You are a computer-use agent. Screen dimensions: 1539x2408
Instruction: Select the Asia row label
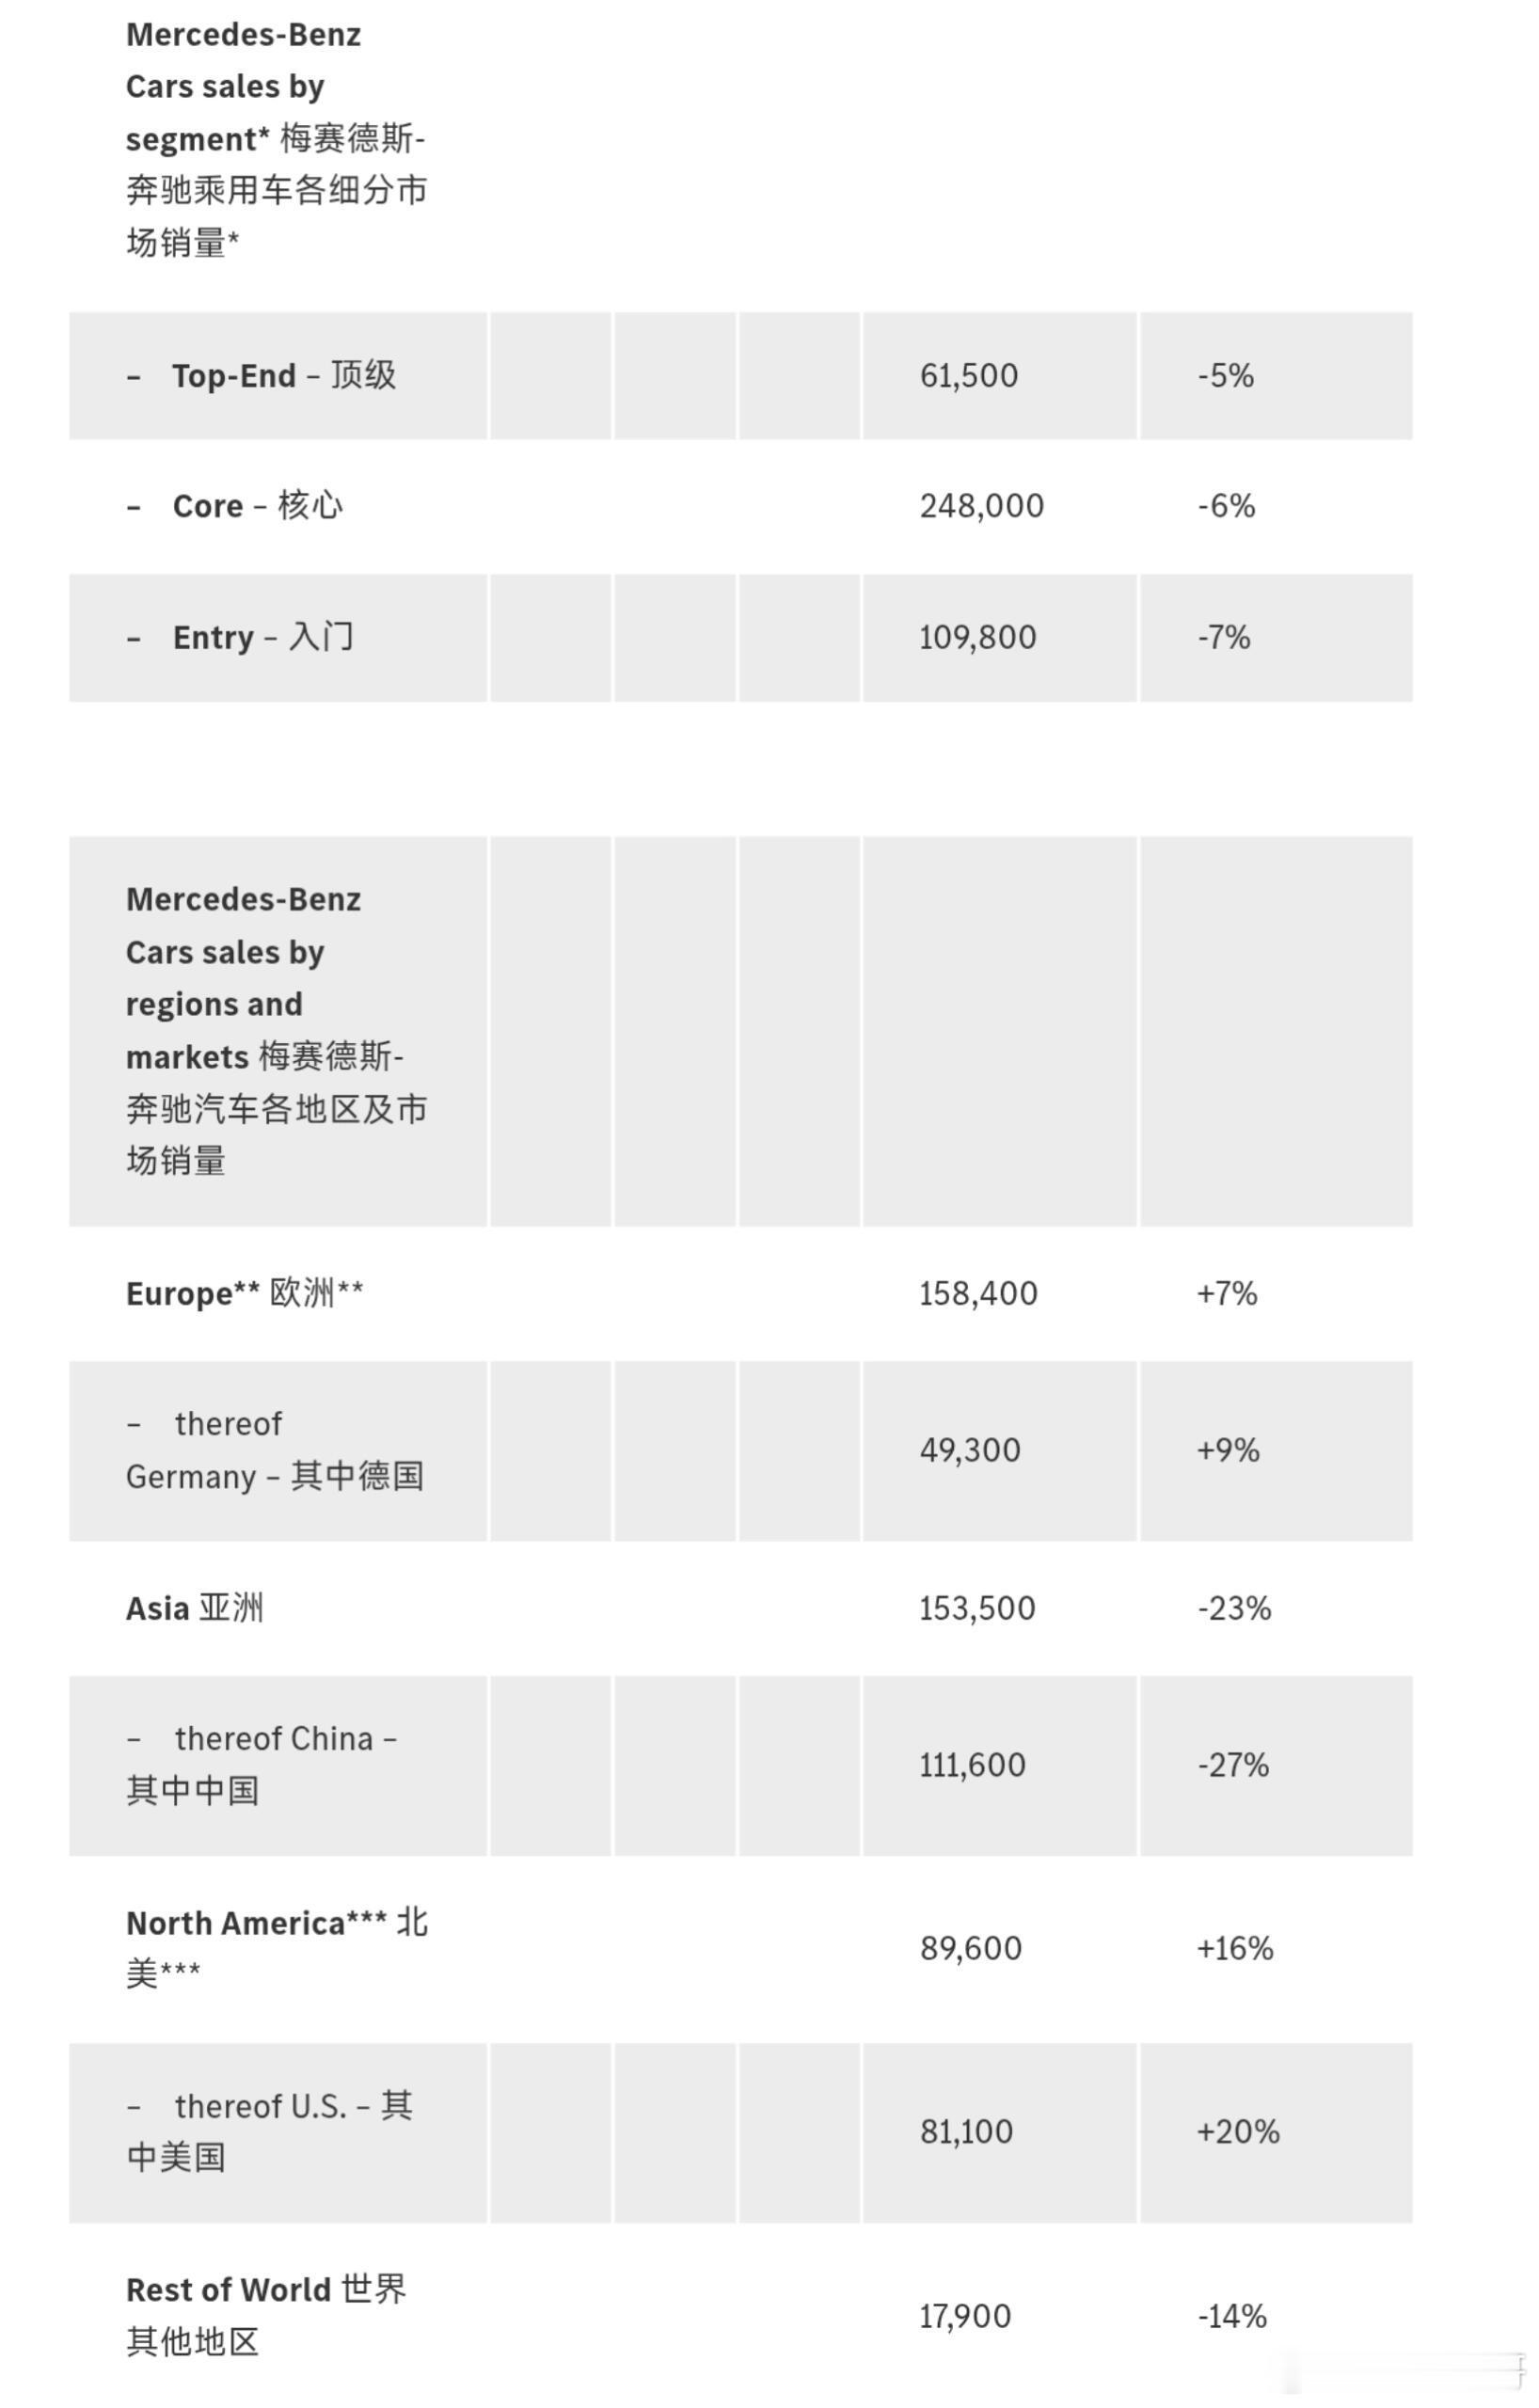(194, 1608)
